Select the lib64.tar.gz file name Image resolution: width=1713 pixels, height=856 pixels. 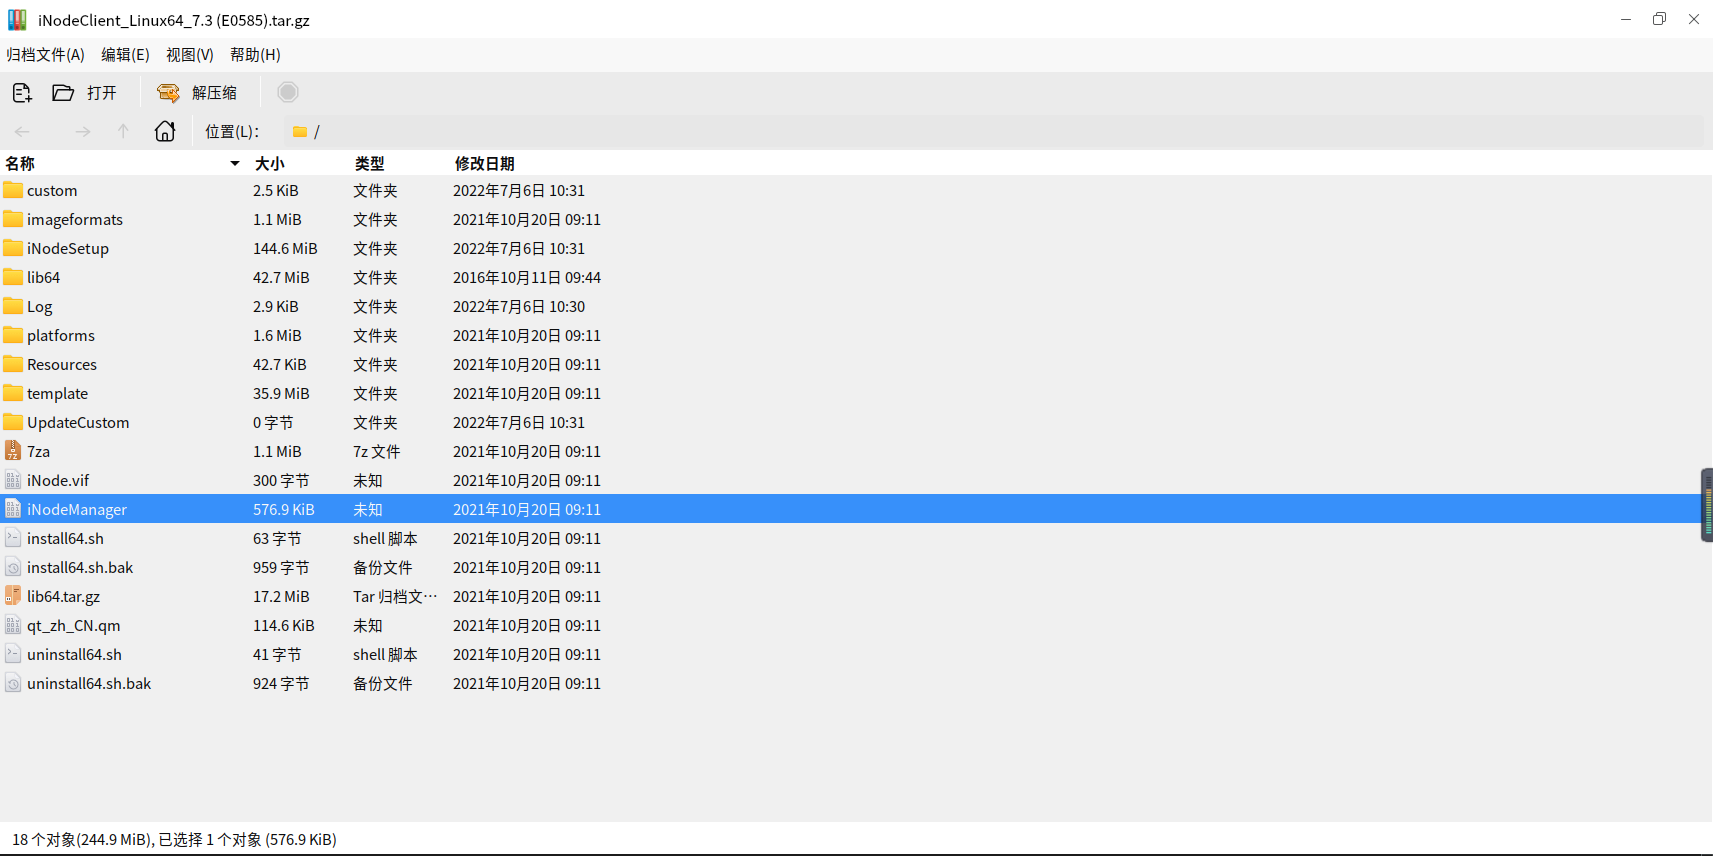click(x=63, y=596)
